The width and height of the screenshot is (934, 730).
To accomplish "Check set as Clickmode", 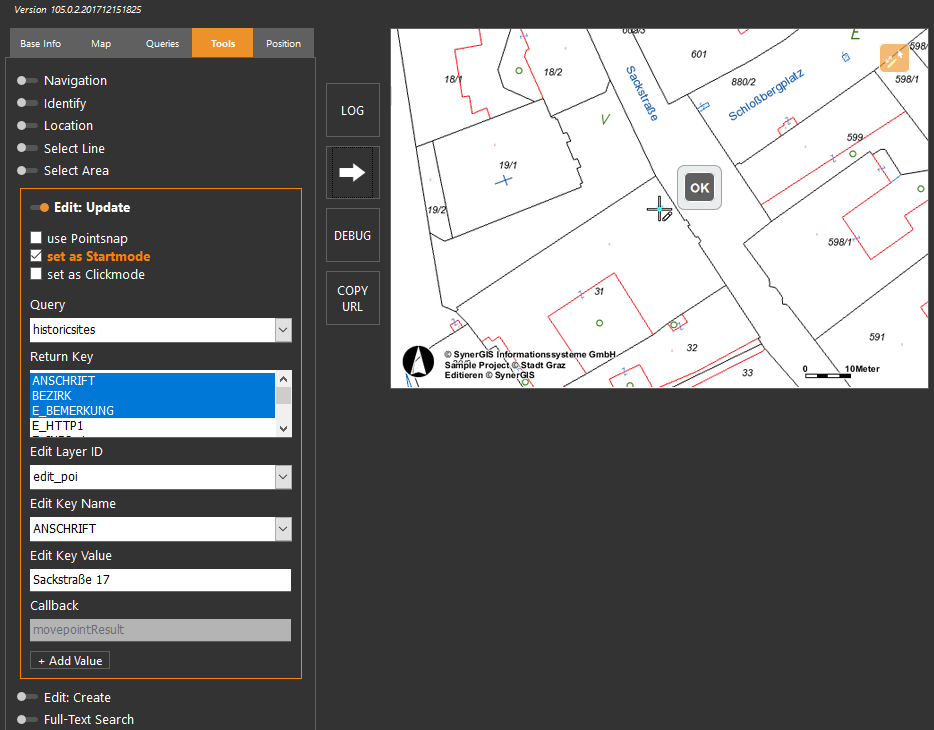I will point(35,273).
